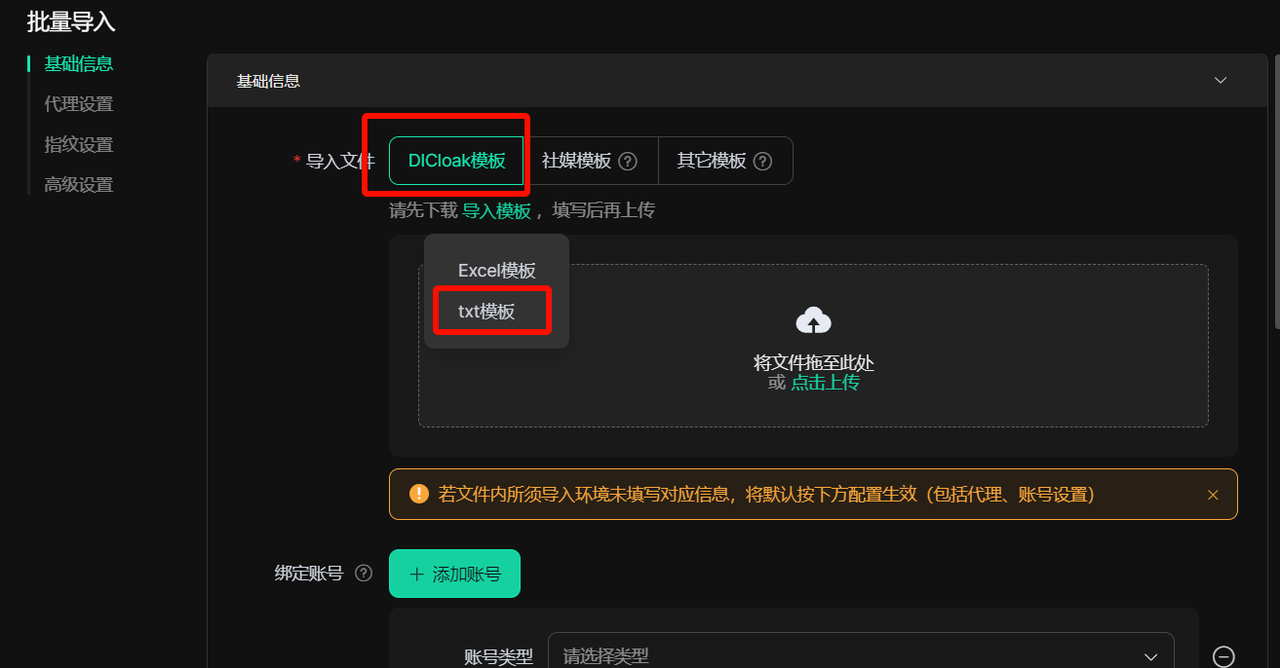Open help icon next to 其它模板
The image size is (1280, 668).
point(763,161)
